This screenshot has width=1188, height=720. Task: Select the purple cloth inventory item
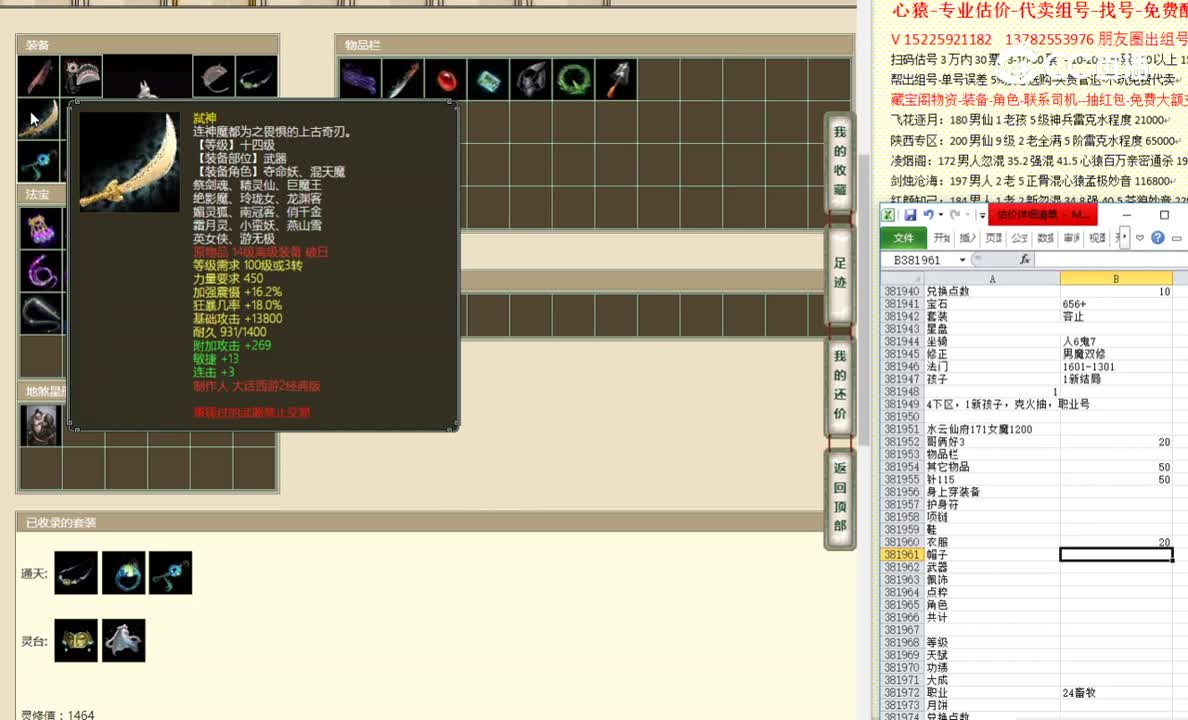[360, 79]
